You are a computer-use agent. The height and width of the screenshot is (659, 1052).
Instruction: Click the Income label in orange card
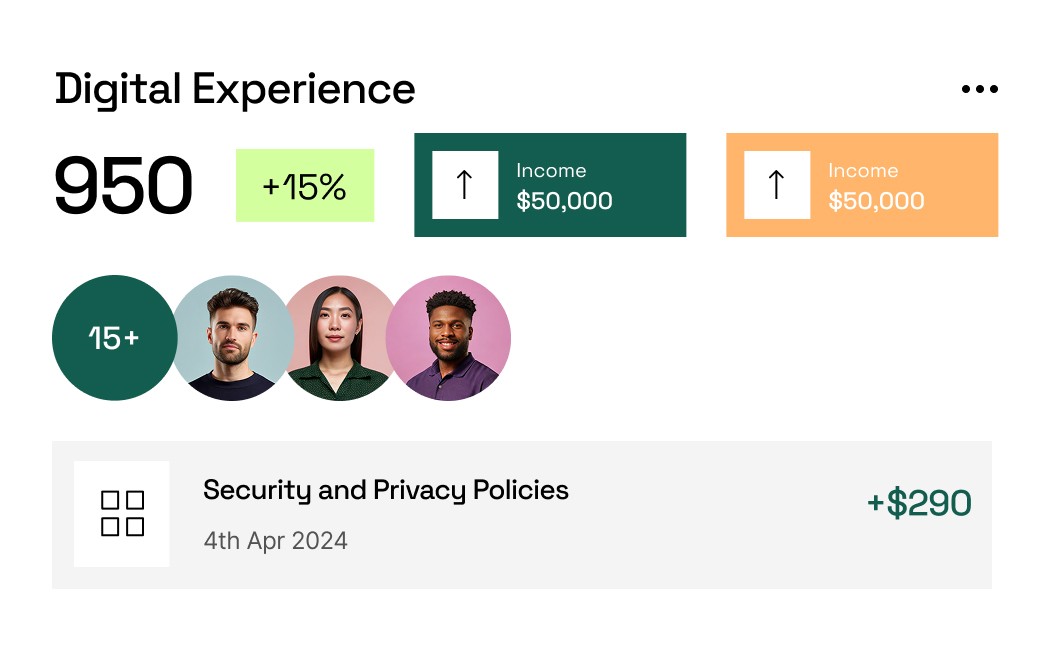pos(863,170)
